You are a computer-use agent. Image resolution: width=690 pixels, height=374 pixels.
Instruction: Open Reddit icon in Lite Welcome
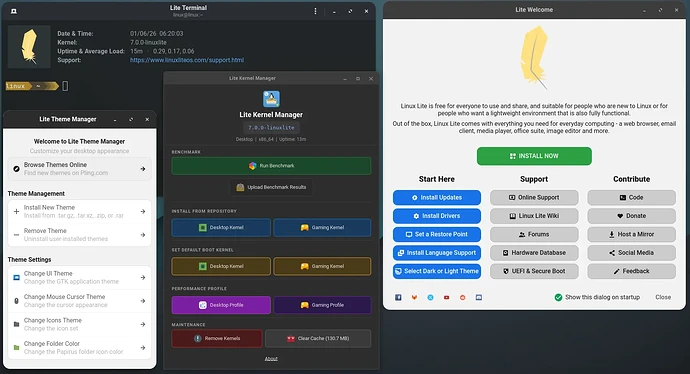click(462, 297)
